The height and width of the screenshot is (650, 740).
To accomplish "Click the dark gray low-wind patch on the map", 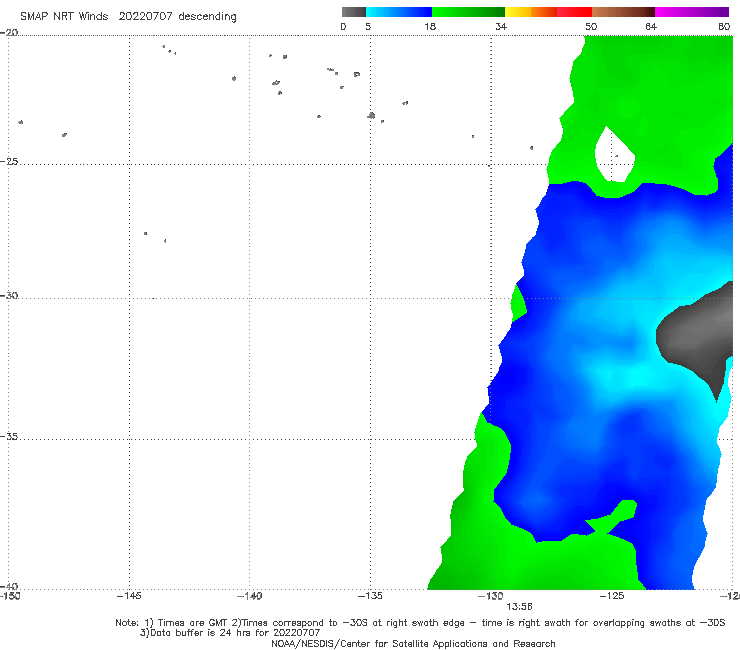I will click(x=694, y=333).
